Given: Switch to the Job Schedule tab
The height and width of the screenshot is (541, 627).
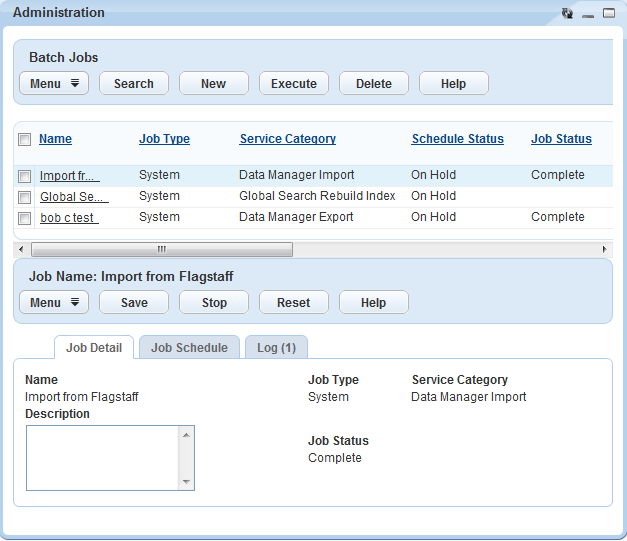Looking at the screenshot, I should 189,348.
